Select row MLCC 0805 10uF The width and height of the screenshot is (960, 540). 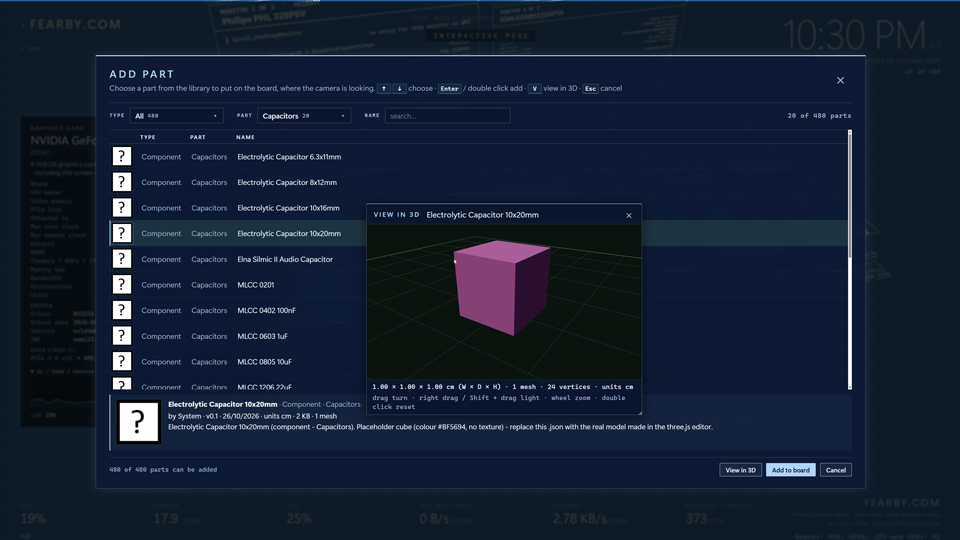(238, 362)
